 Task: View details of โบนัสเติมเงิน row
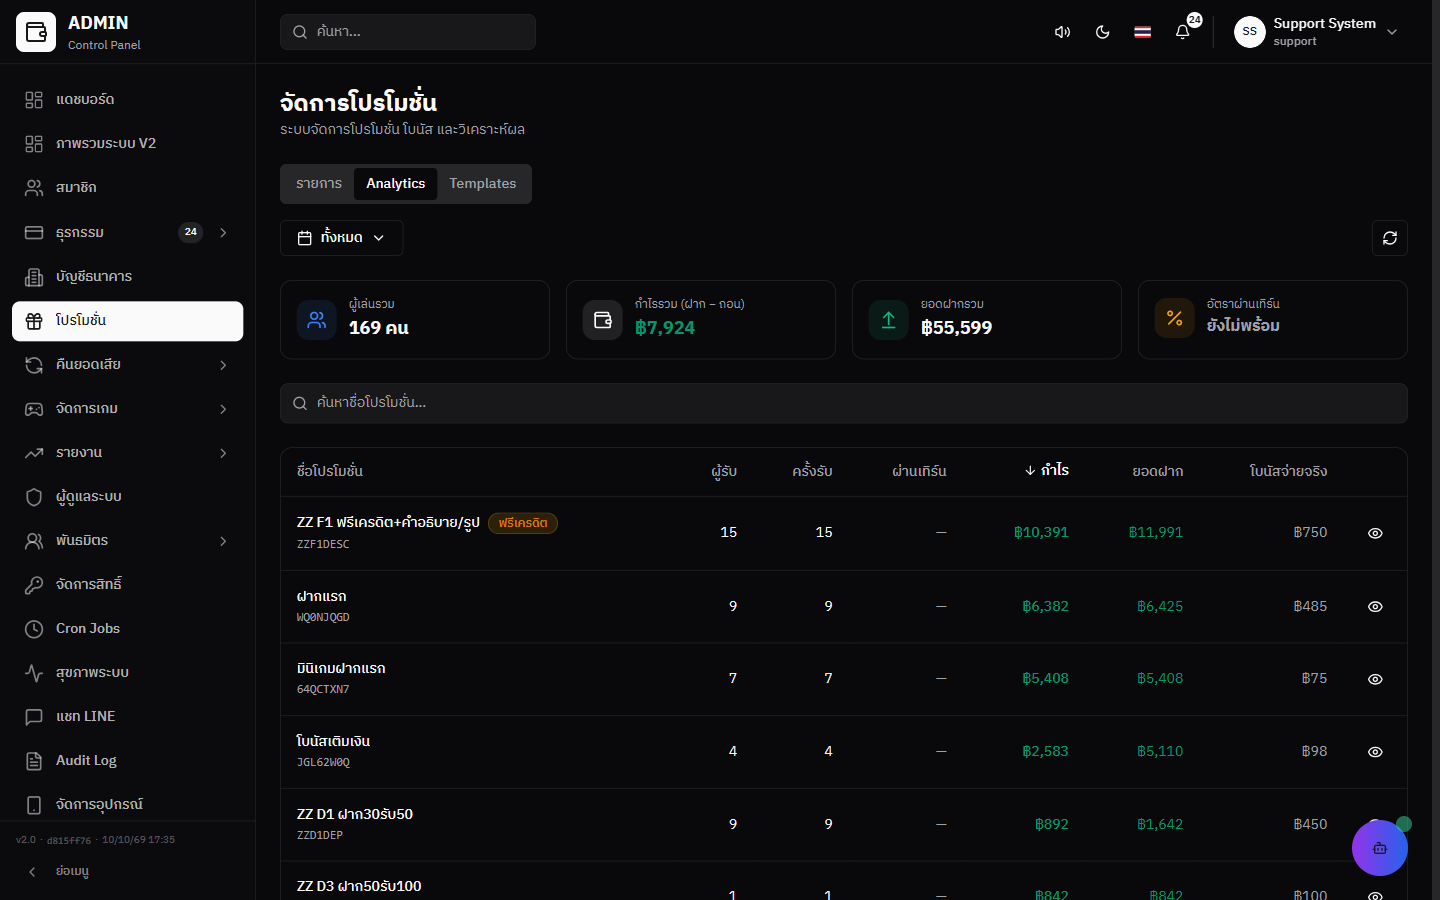tap(1375, 752)
